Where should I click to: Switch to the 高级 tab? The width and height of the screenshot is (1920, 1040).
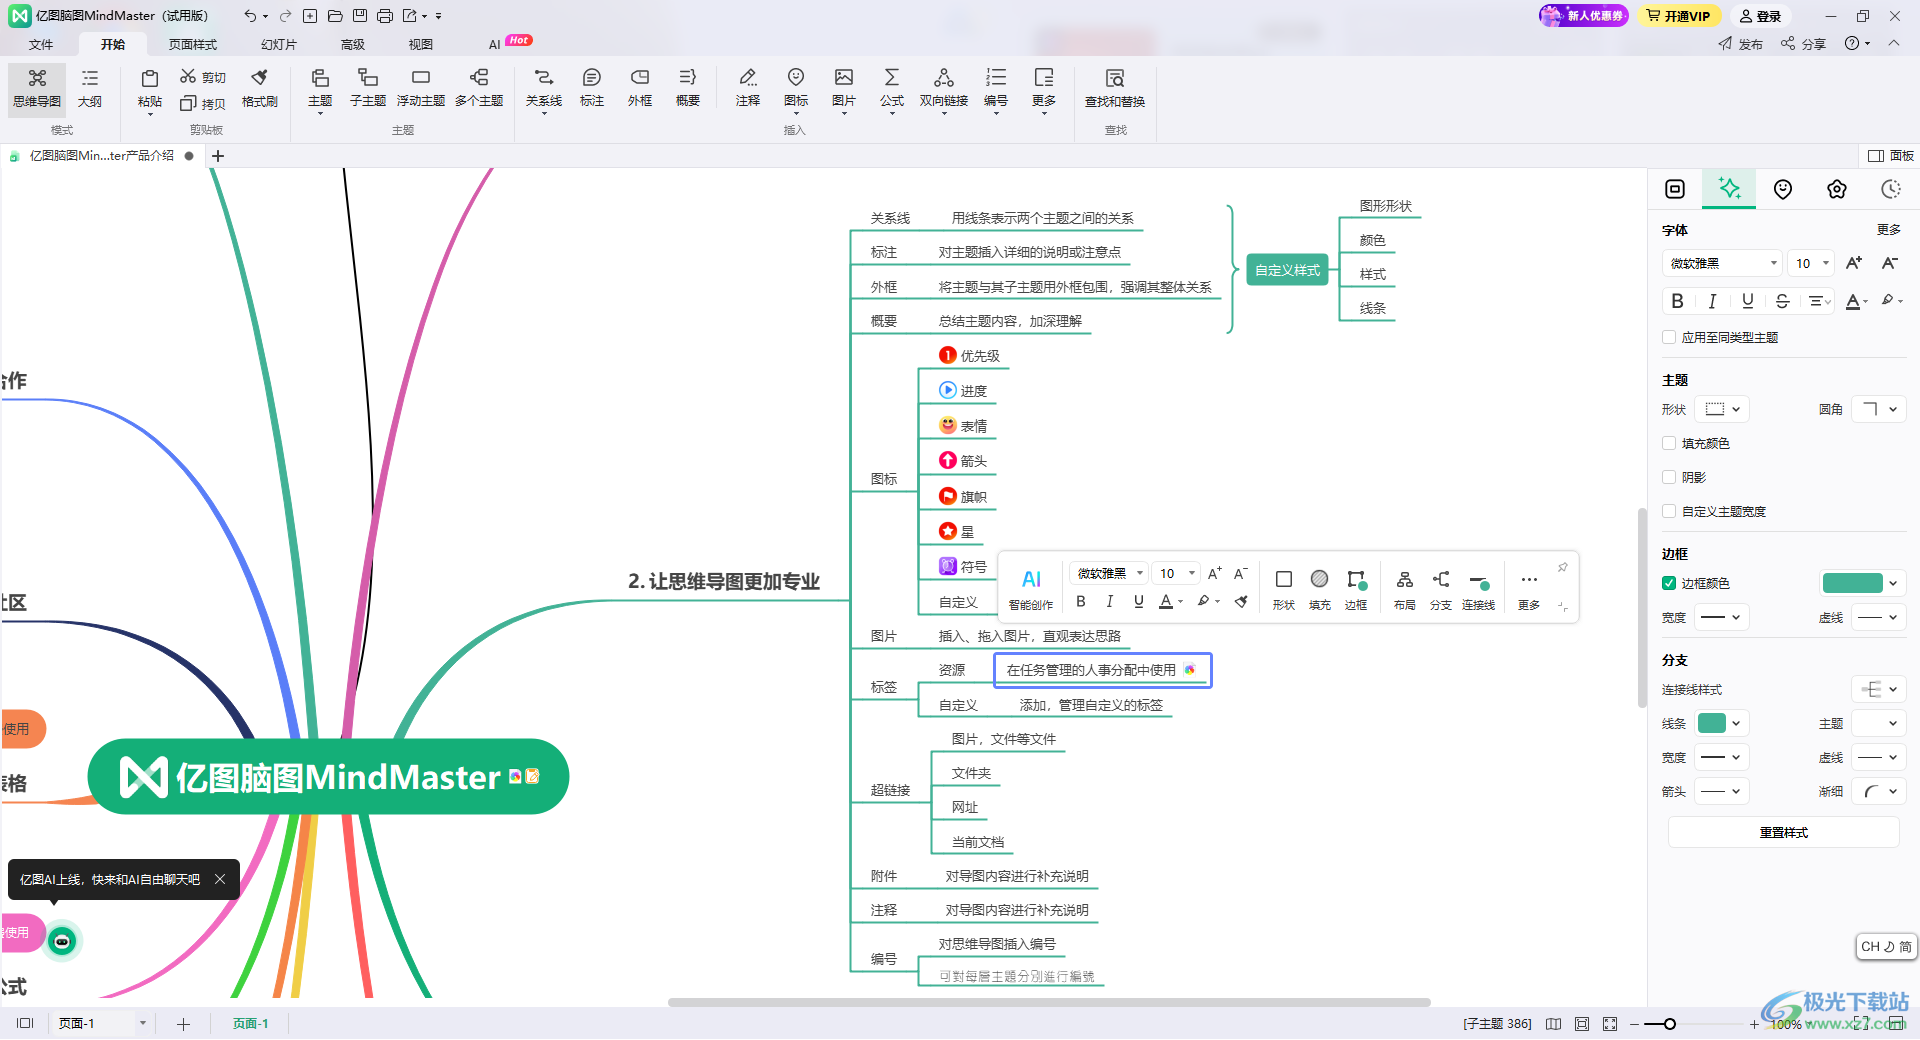click(353, 45)
